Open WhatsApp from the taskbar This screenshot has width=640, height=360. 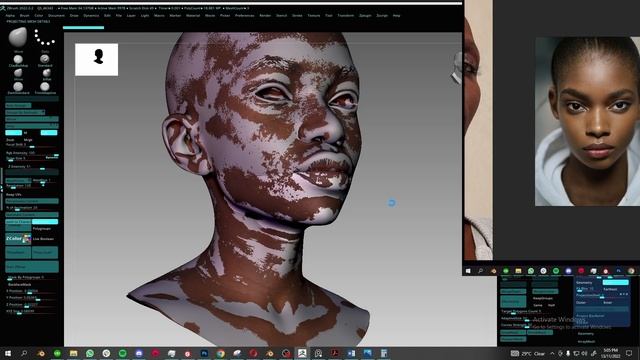tap(90, 353)
